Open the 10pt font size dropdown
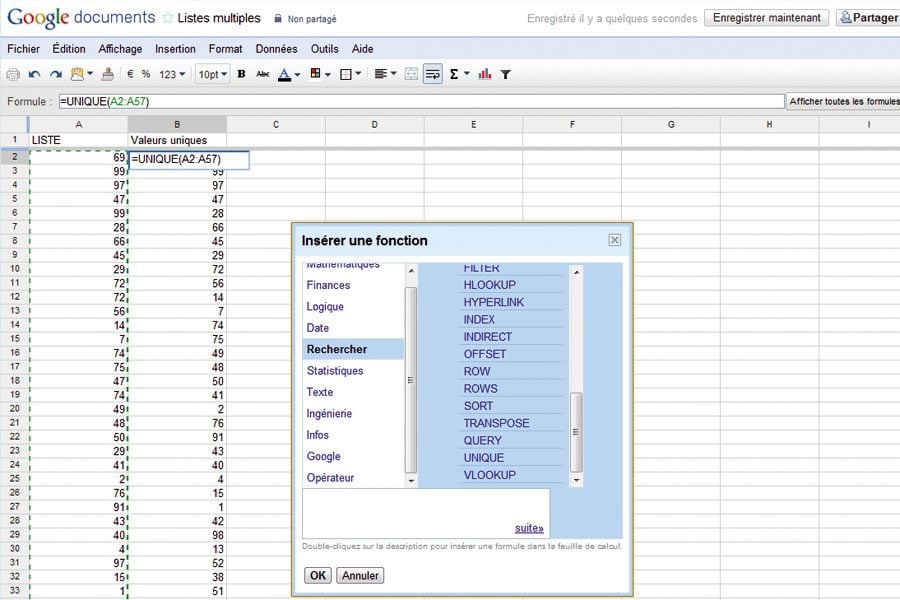 click(212, 74)
